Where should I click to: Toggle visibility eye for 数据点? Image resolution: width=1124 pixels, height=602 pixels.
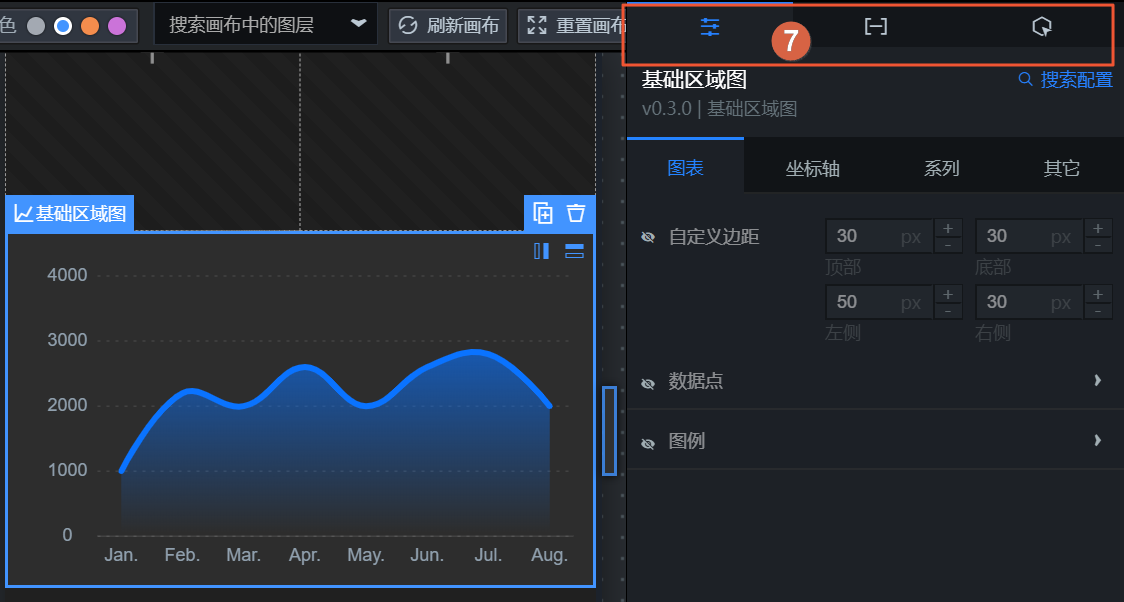(x=648, y=383)
